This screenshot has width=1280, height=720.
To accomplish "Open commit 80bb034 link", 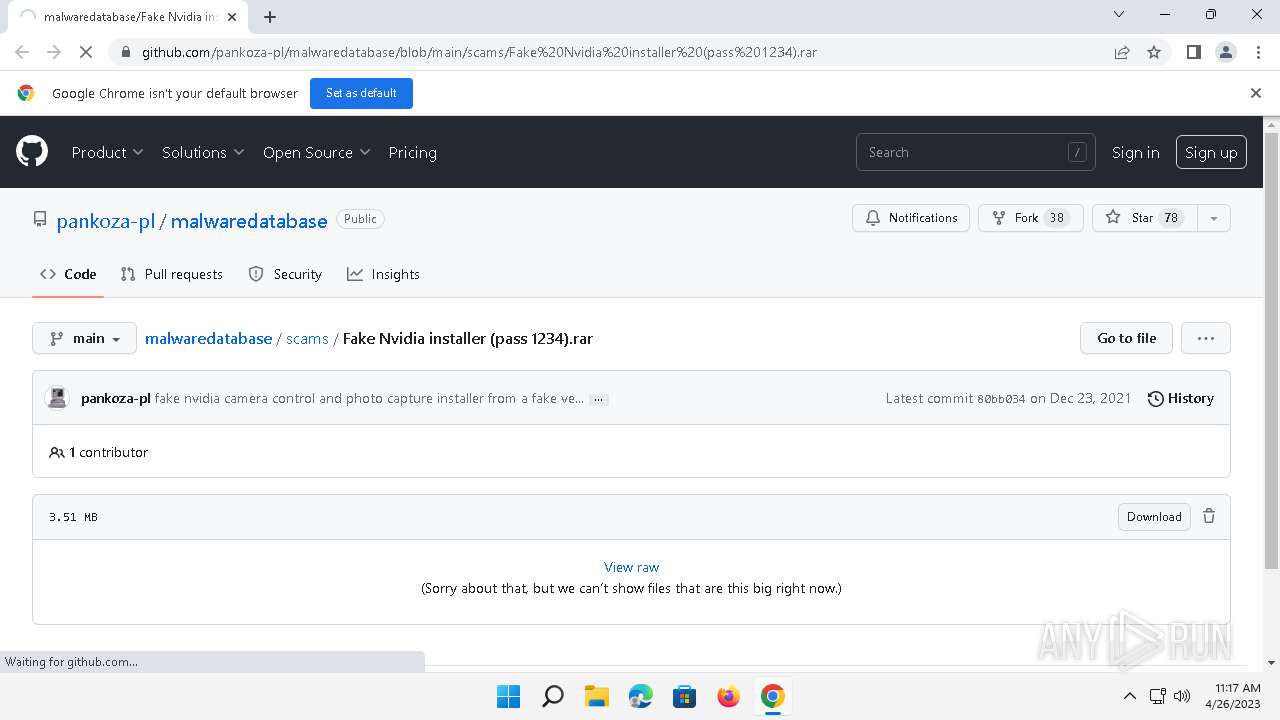I will pos(1000,399).
